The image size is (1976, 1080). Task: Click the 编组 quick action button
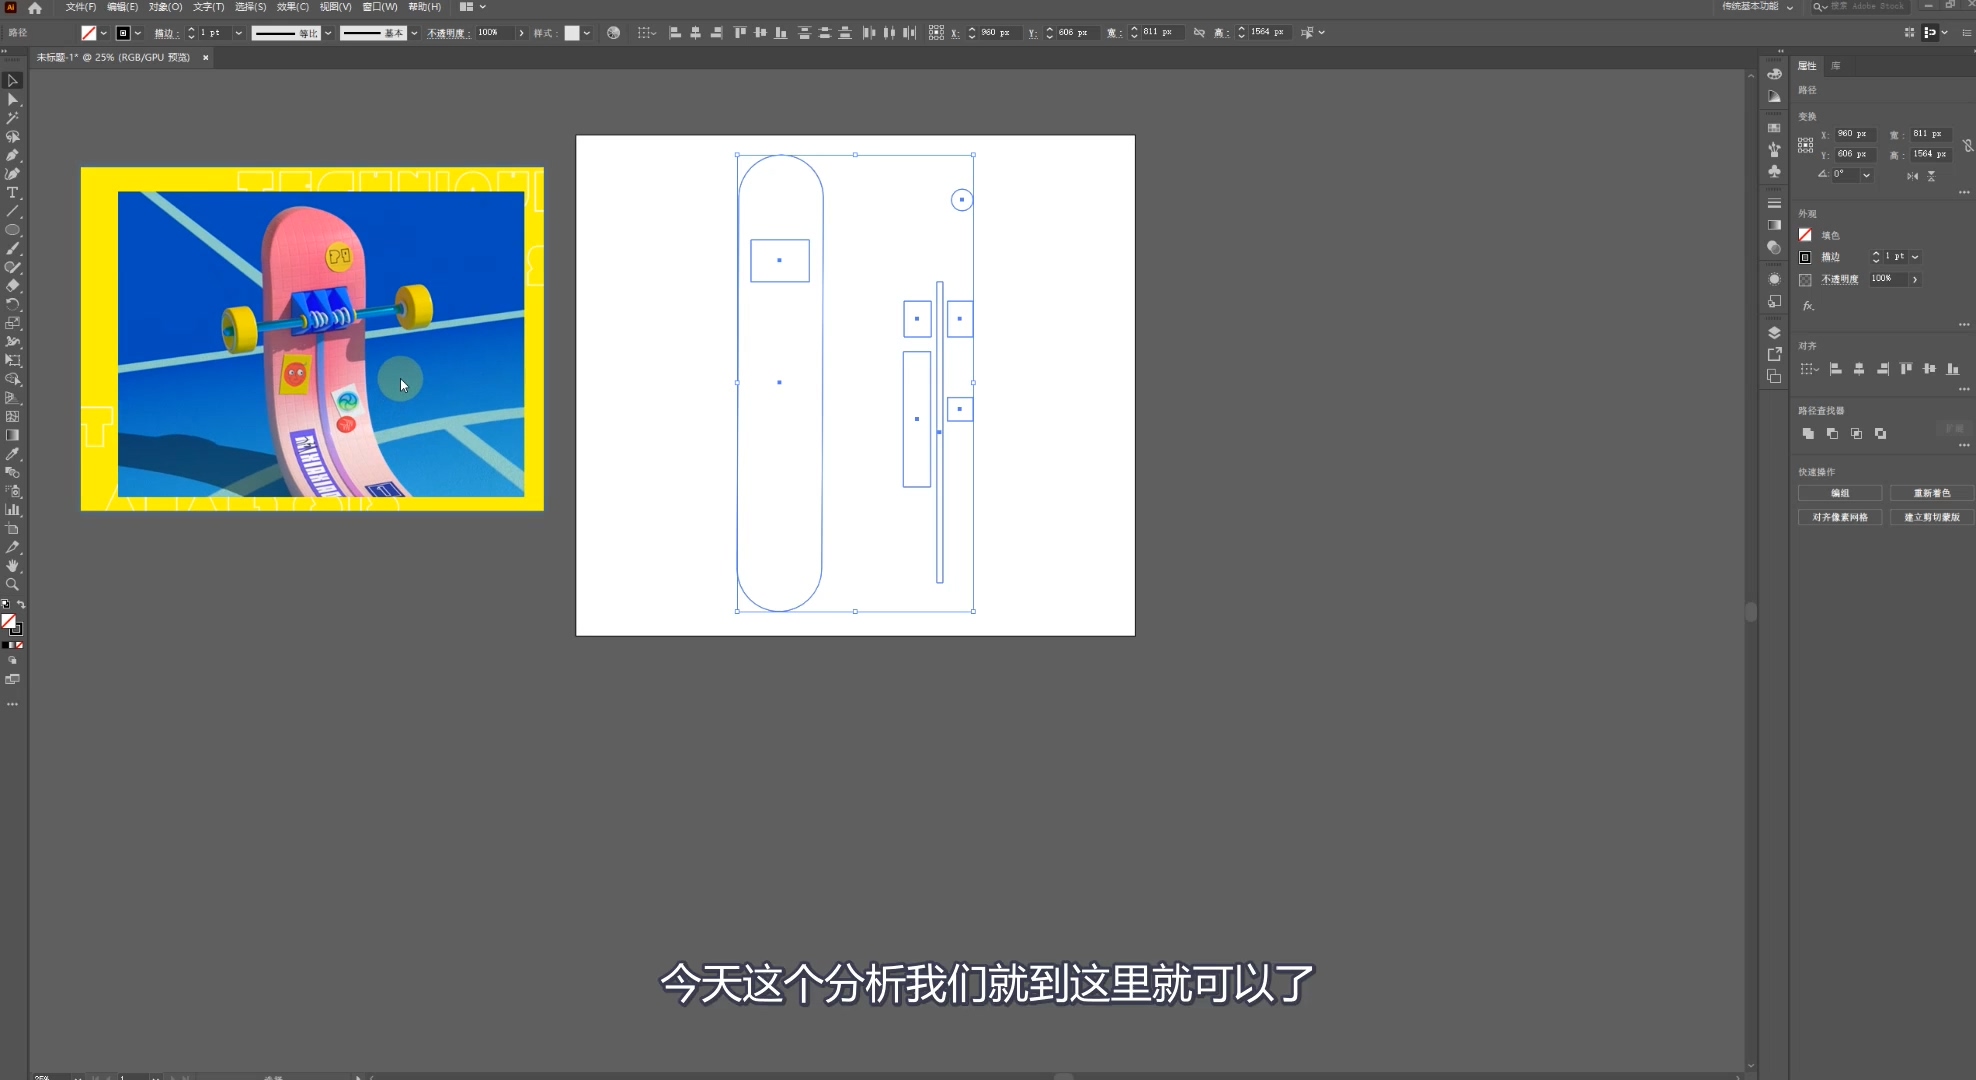click(x=1839, y=493)
